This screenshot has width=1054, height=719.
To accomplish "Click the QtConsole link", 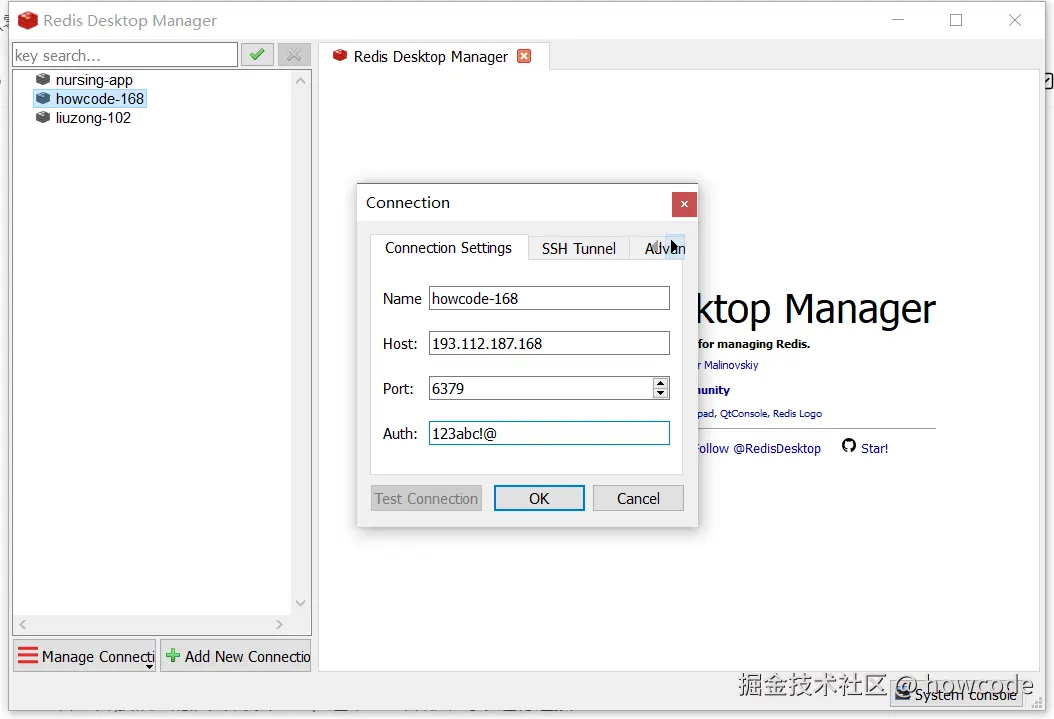I will tap(744, 413).
